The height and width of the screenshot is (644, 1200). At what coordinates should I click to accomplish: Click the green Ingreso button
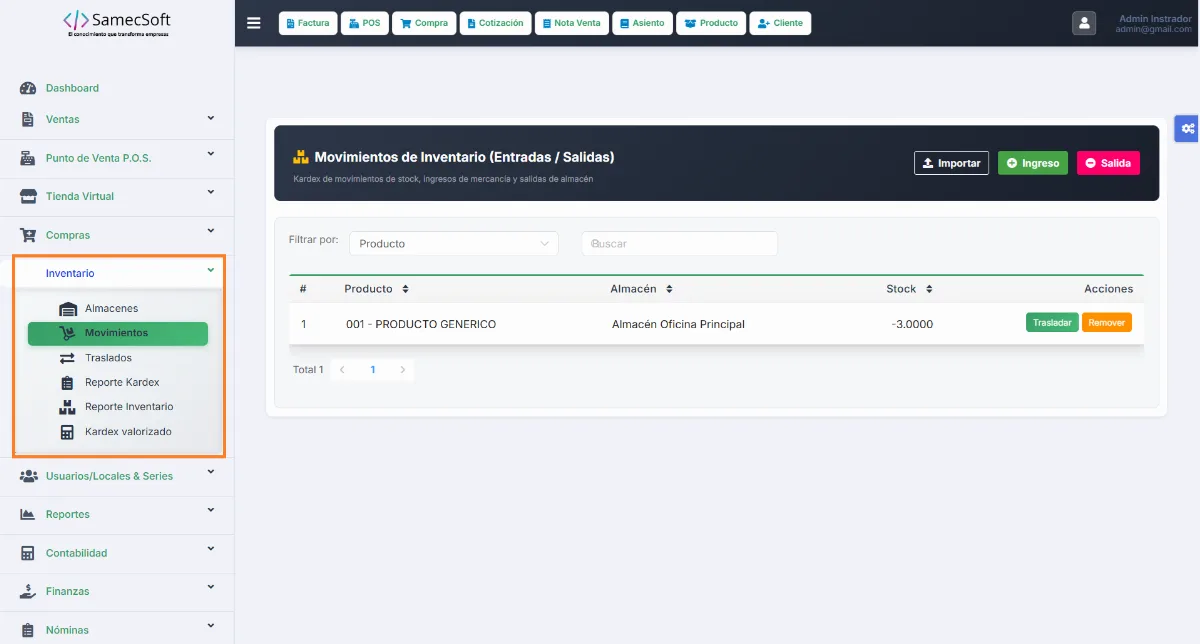click(1033, 163)
